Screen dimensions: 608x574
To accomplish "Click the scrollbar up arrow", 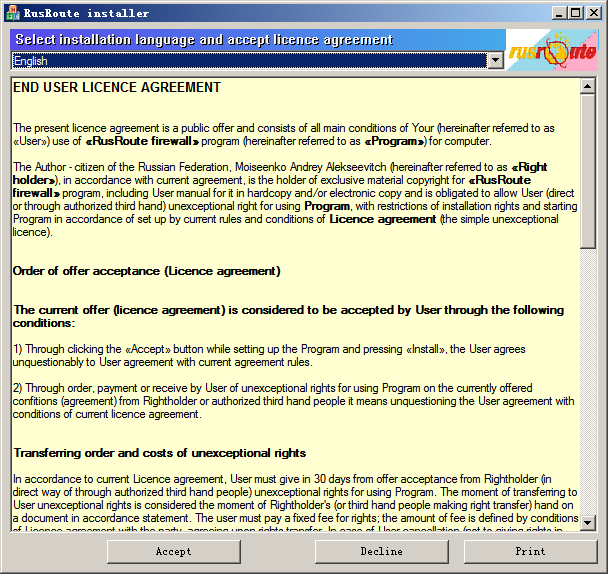I will point(588,86).
